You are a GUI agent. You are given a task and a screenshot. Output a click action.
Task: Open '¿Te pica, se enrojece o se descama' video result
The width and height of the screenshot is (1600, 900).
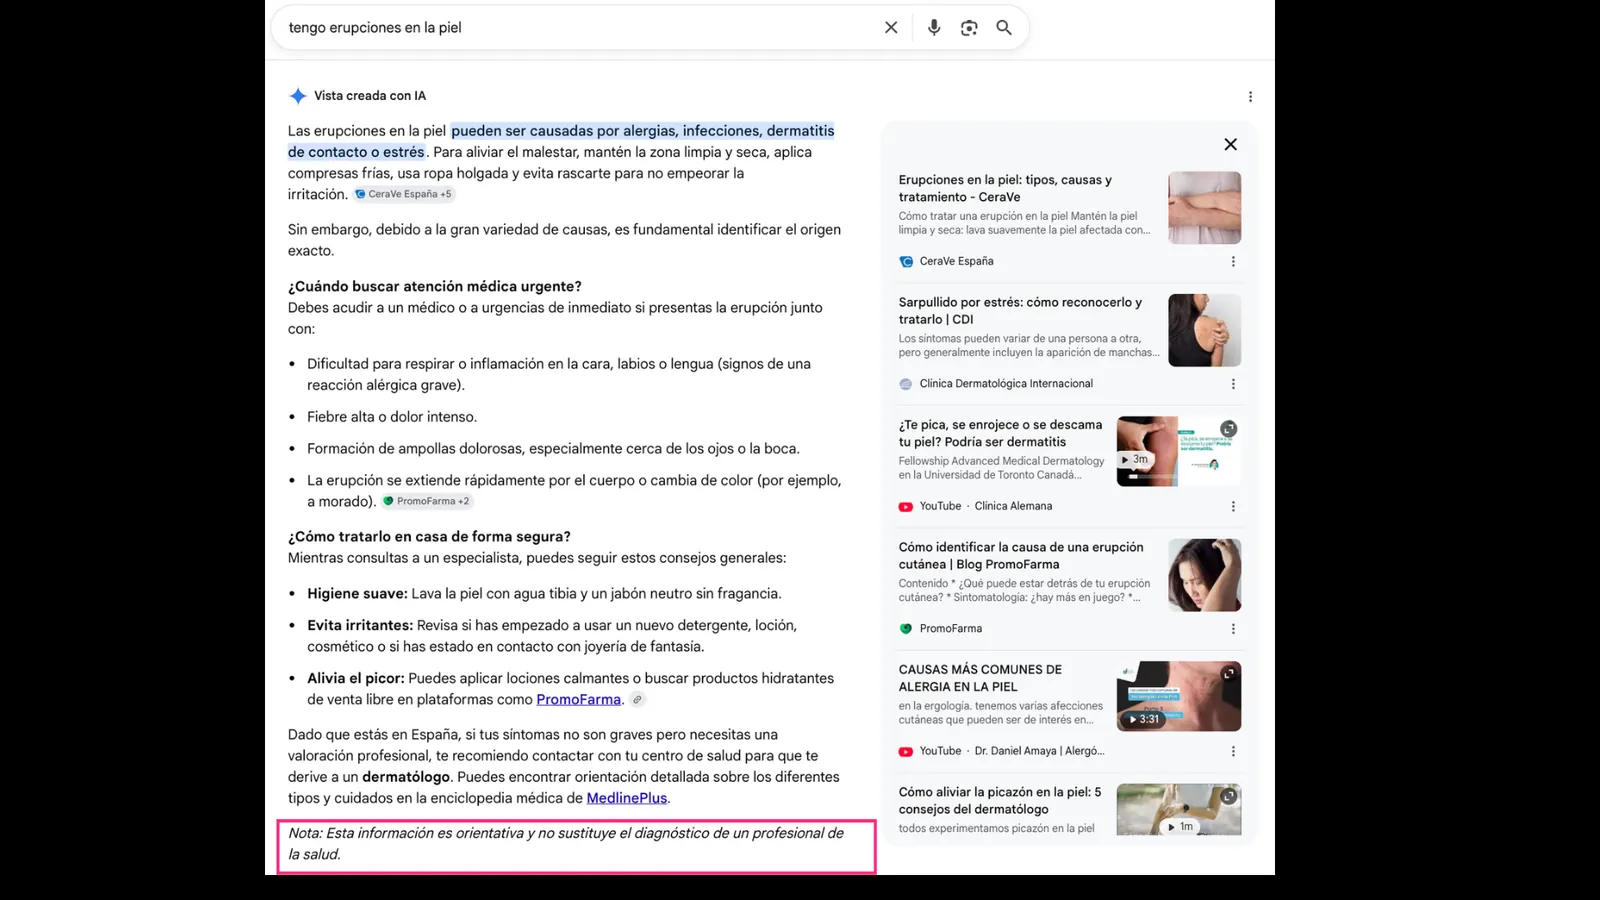pyautogui.click(x=1000, y=433)
